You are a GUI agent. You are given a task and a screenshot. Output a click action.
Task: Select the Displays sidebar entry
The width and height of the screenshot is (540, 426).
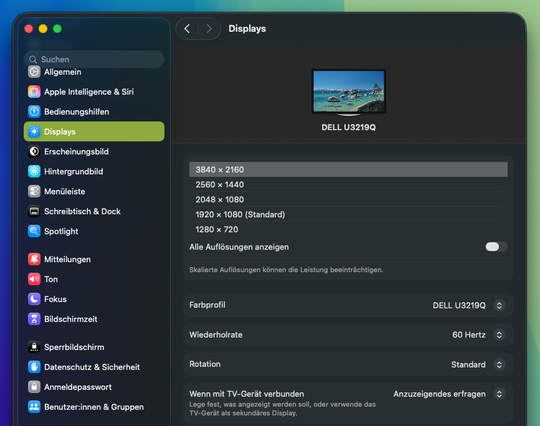click(94, 132)
